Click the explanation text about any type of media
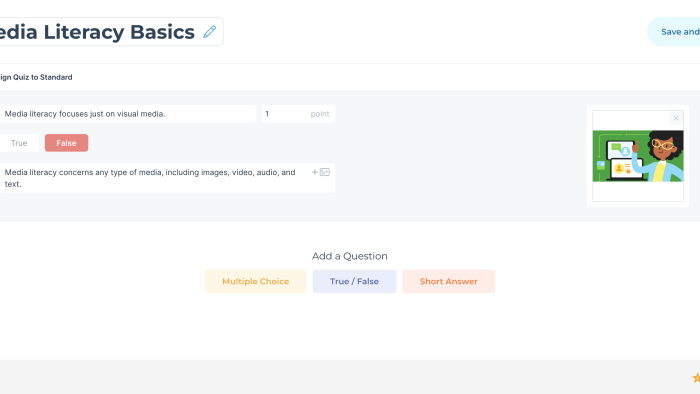Image resolution: width=700 pixels, height=394 pixels. pyautogui.click(x=150, y=178)
